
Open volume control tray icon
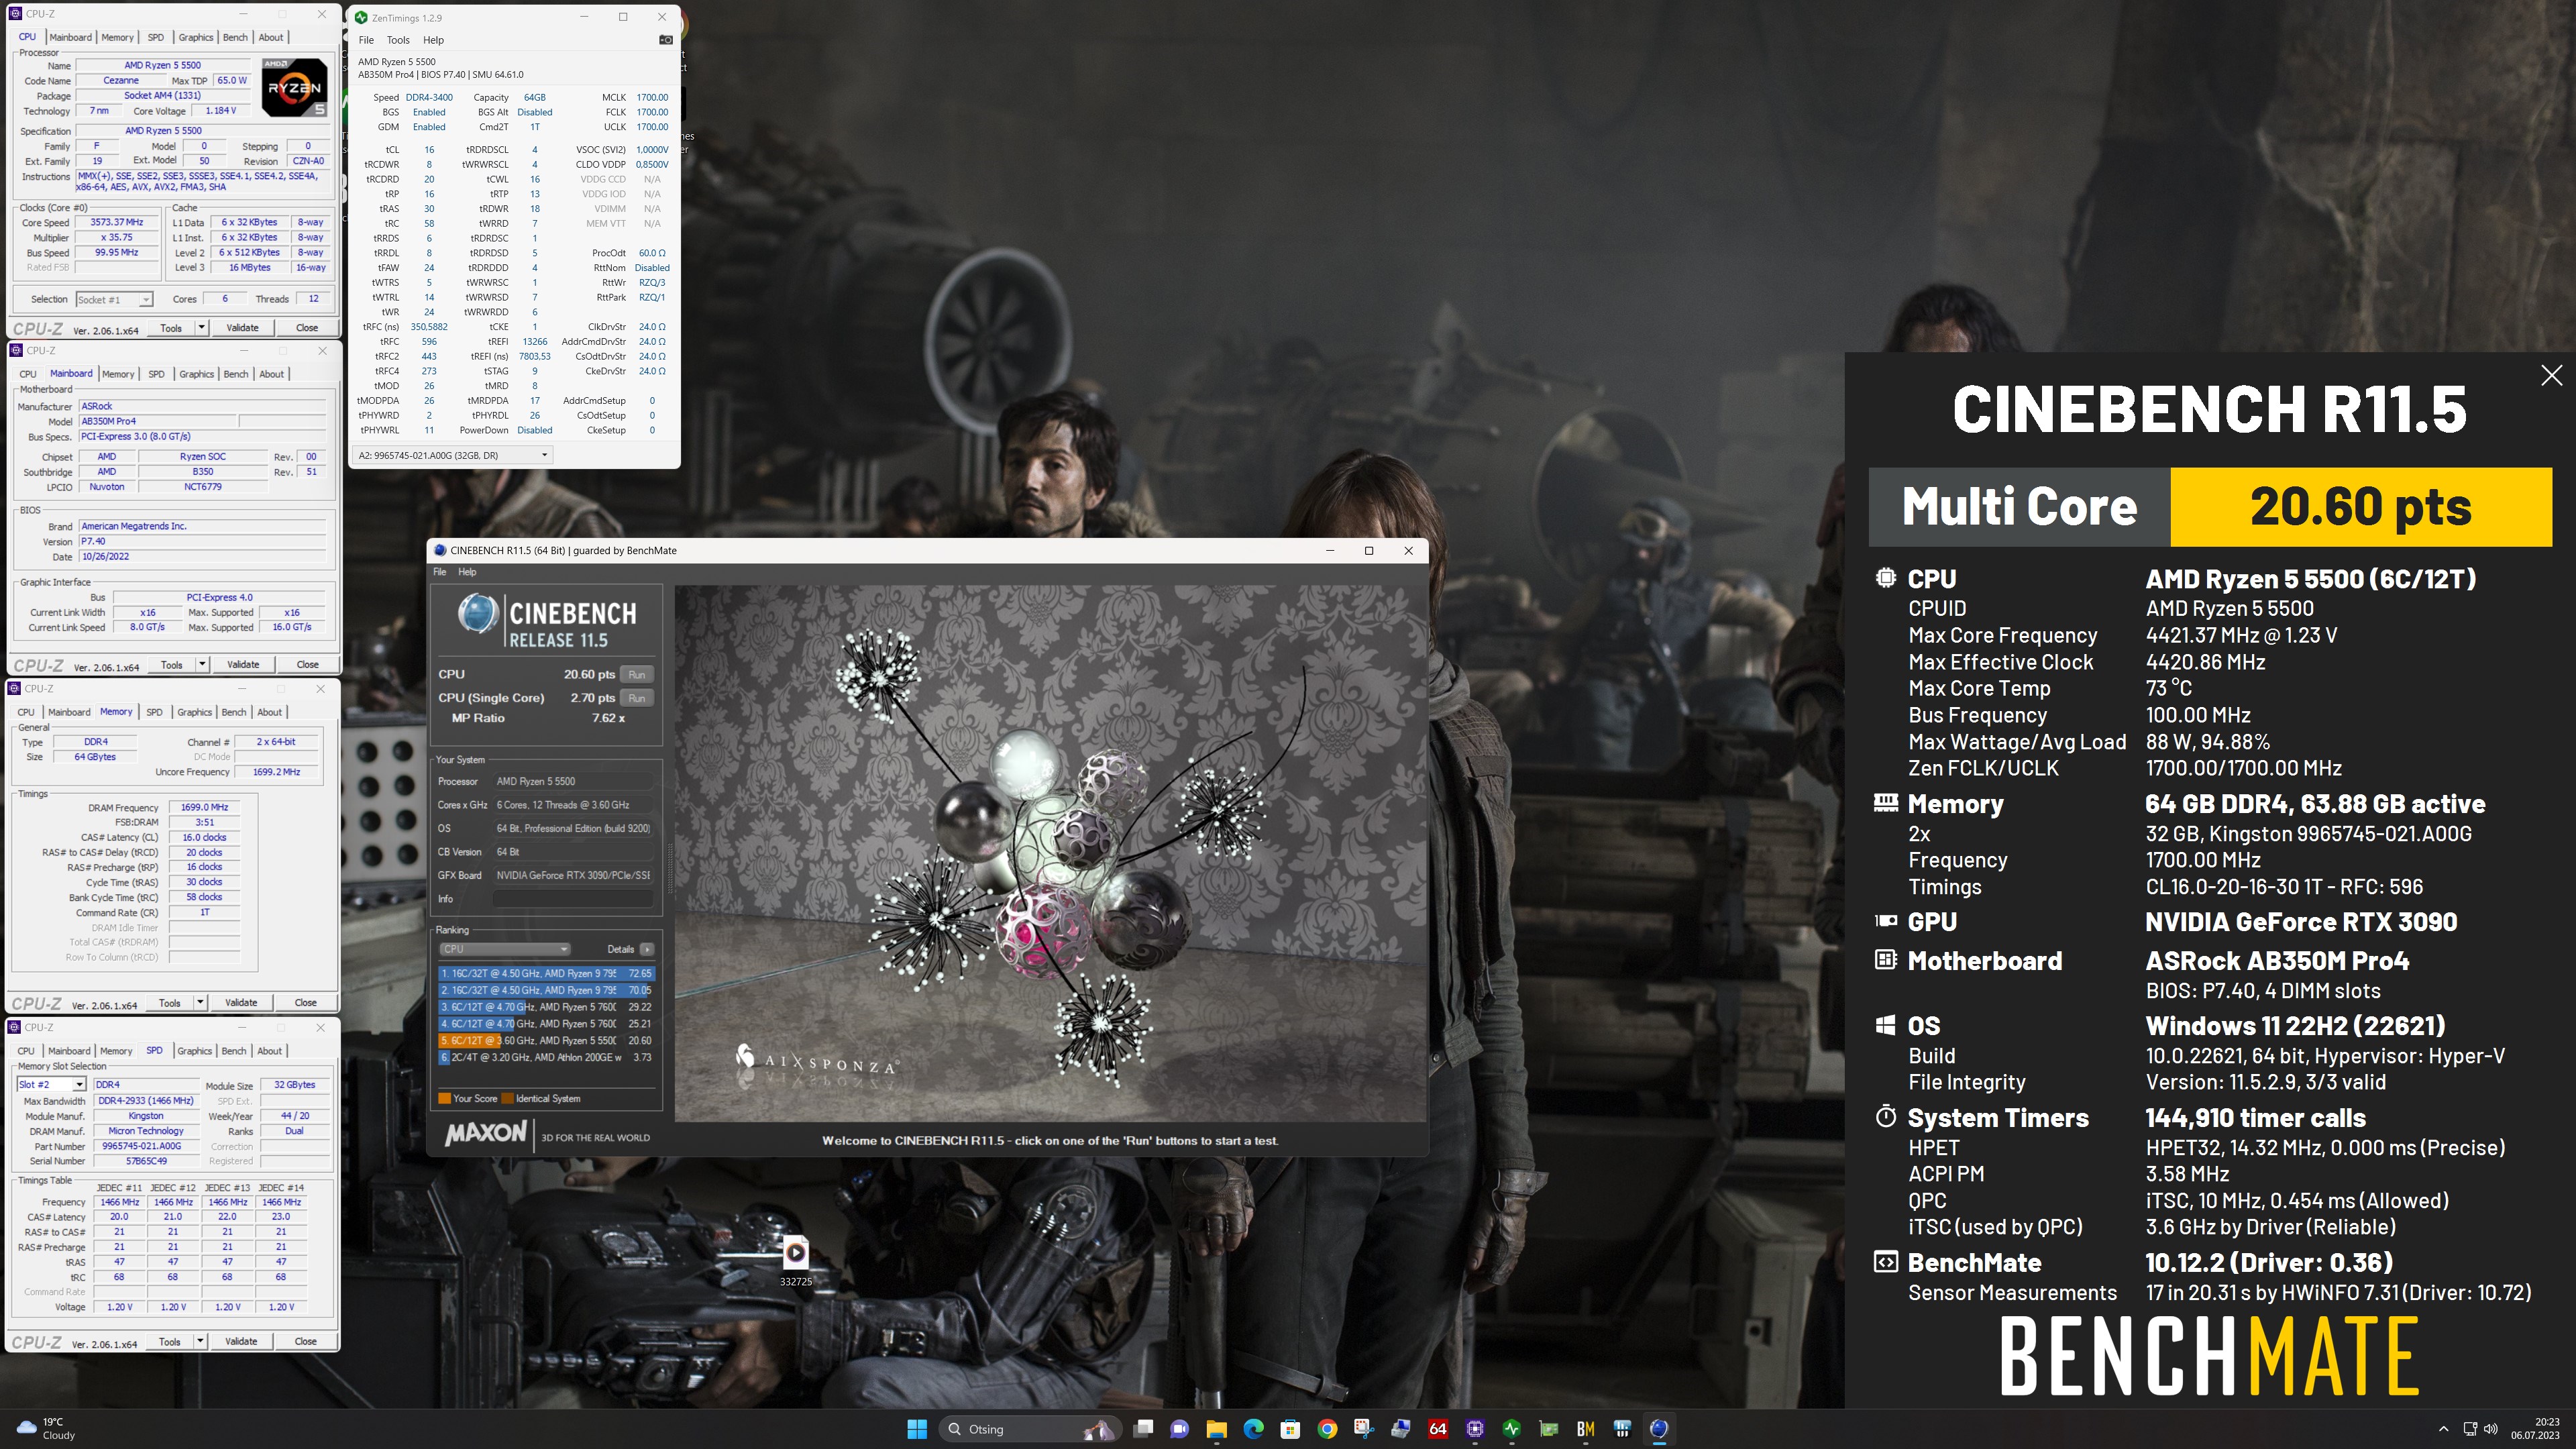pyautogui.click(x=2491, y=1429)
